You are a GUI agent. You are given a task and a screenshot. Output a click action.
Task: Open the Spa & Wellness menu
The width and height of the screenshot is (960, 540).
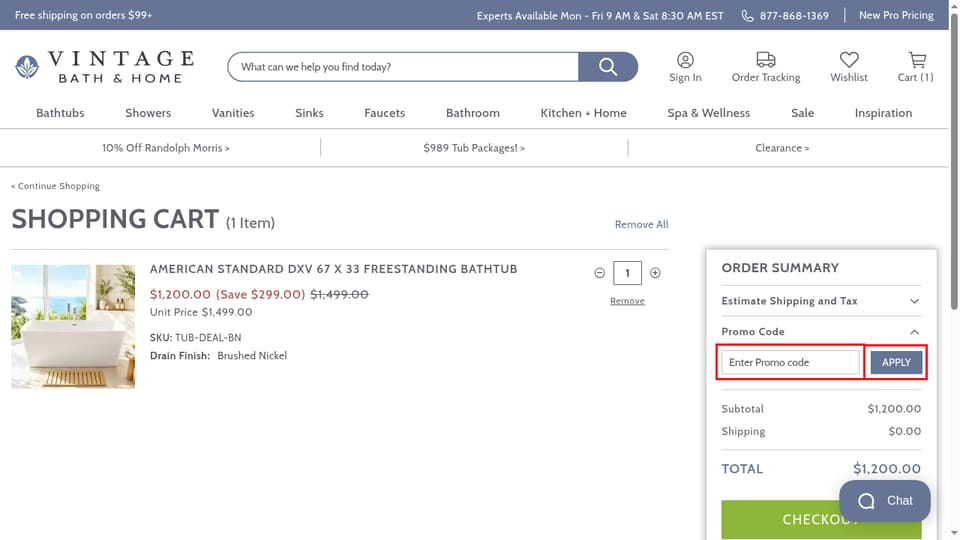(x=708, y=113)
